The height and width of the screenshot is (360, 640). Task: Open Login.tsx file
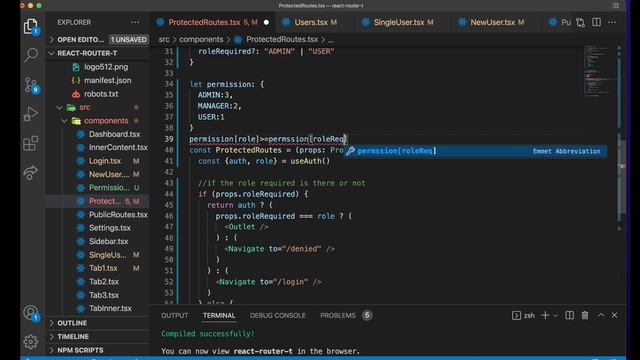tap(105, 161)
